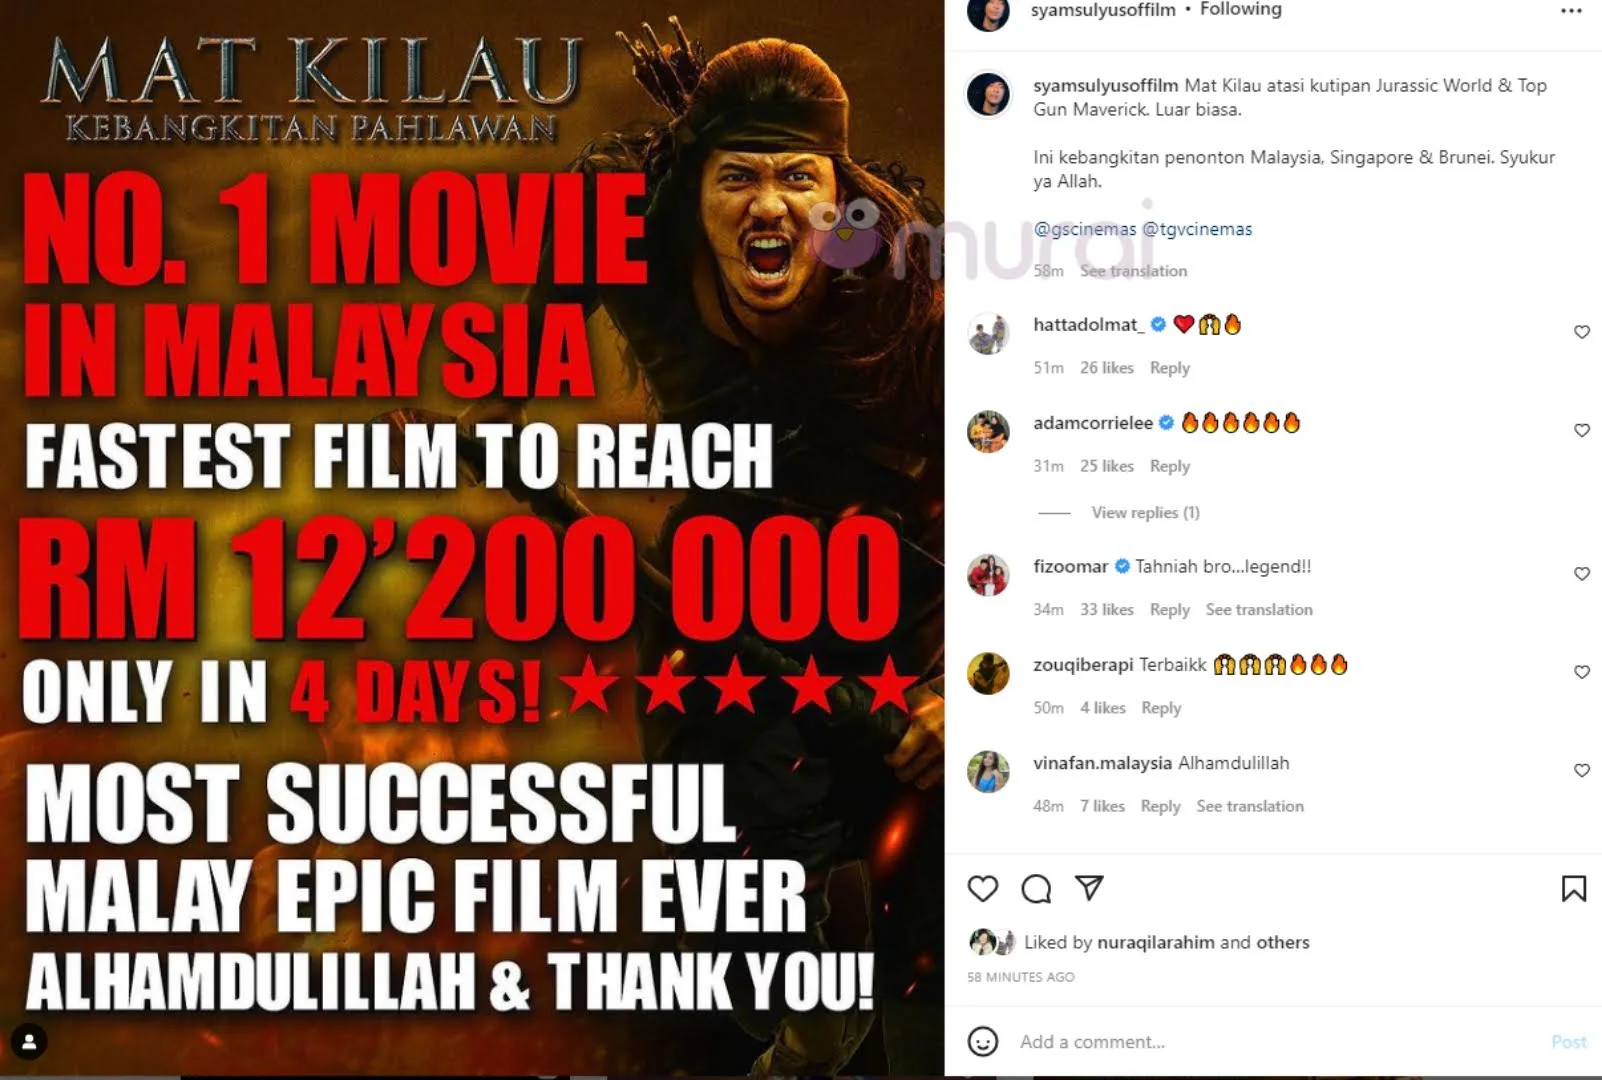Like fizoomar's comment heart
The height and width of the screenshot is (1080, 1602).
coord(1582,574)
